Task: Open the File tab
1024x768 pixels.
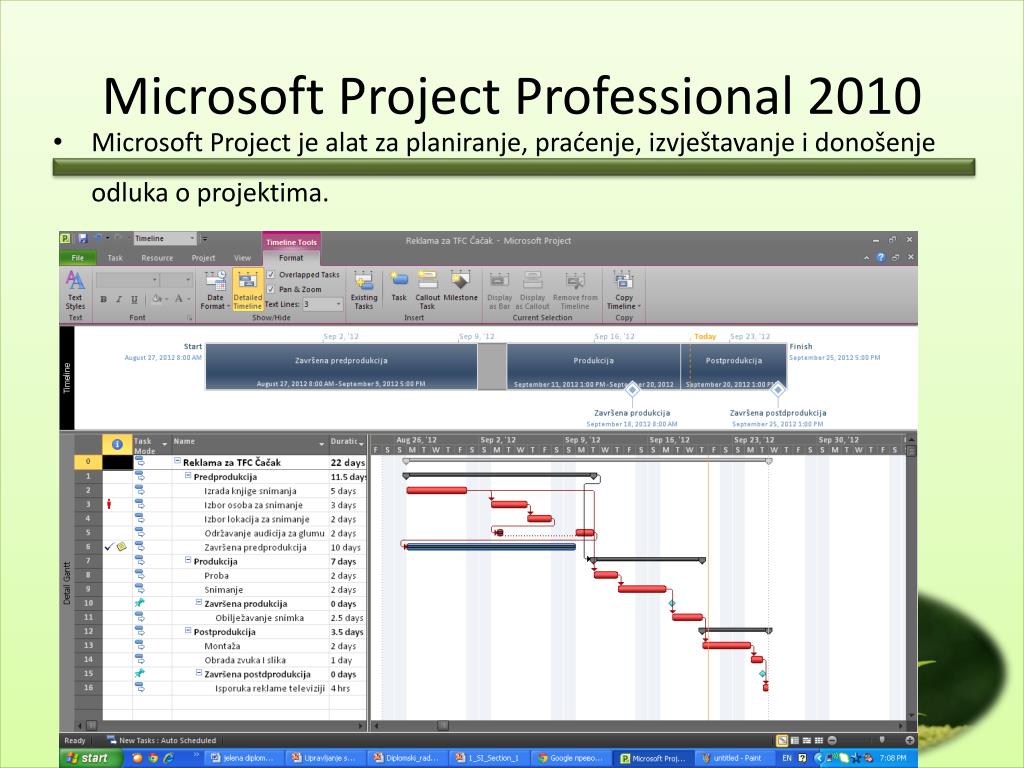Action: pos(78,258)
